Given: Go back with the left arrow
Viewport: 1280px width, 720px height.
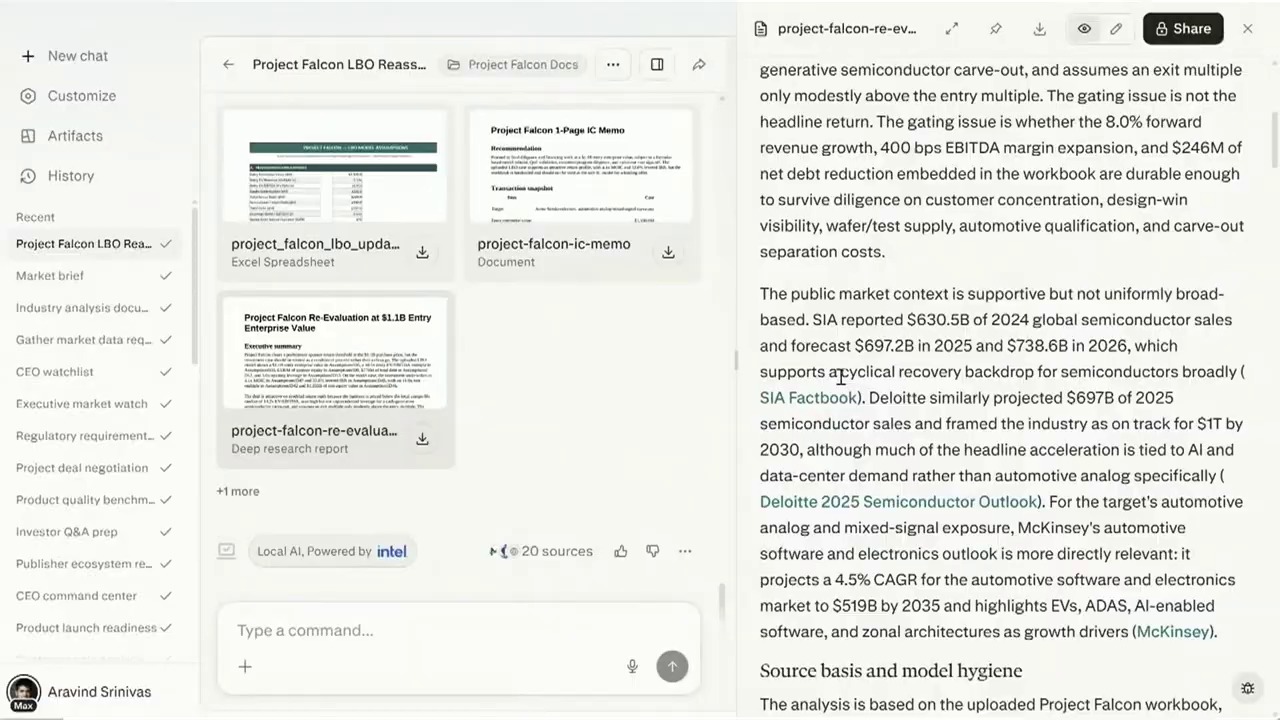Looking at the screenshot, I should (x=228, y=64).
